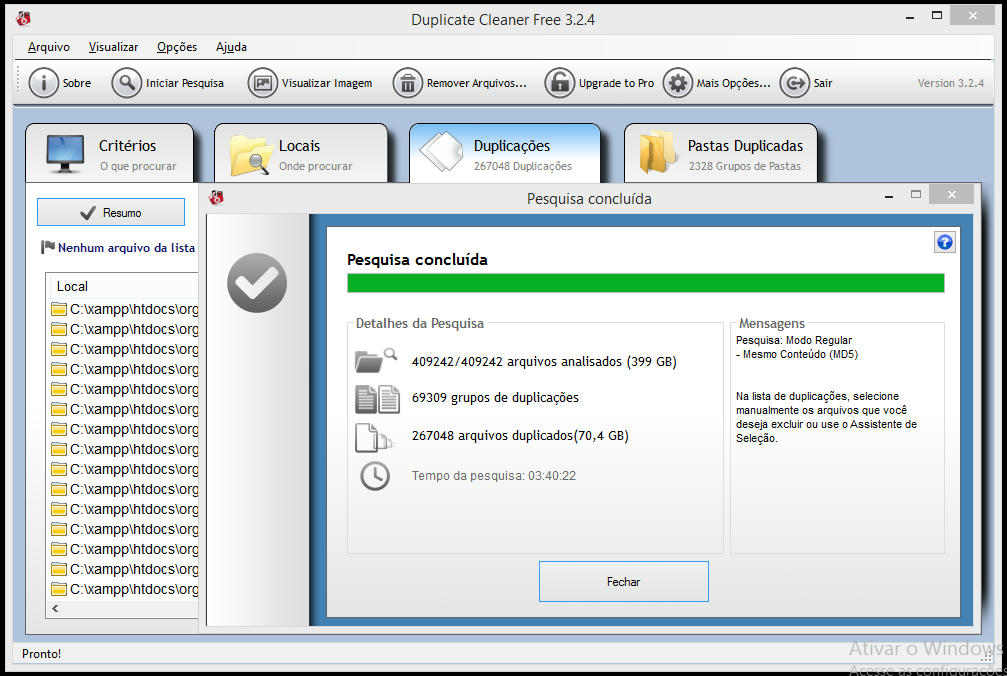Click Pesquisa concluída dialog title icon
Screen dimensions: 1007x676
click(x=216, y=198)
